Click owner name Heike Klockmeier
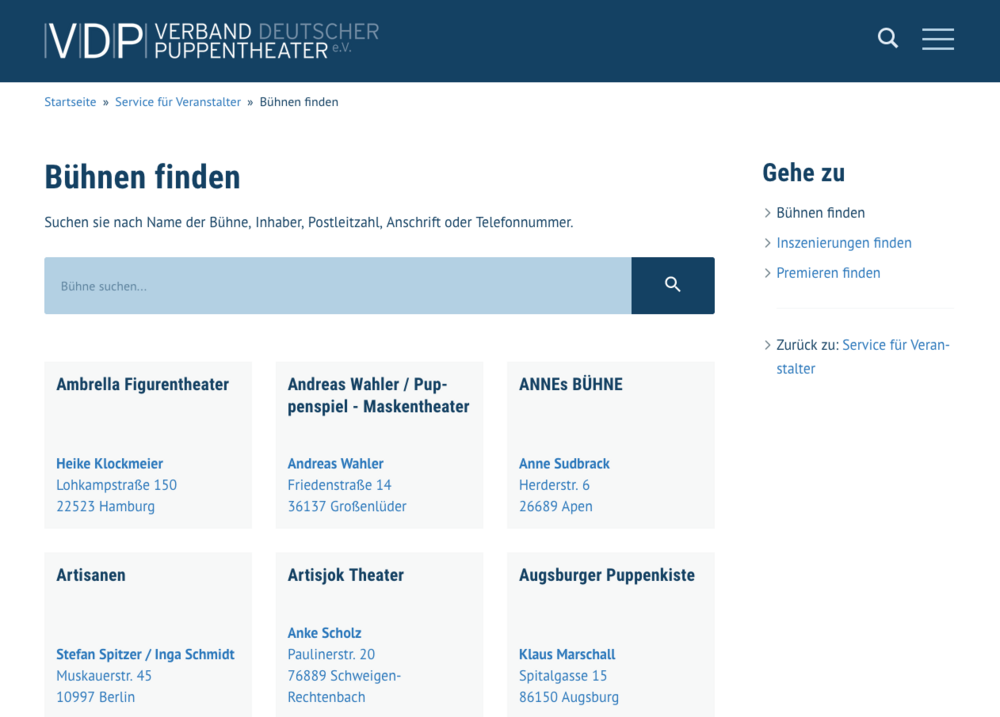 (110, 464)
